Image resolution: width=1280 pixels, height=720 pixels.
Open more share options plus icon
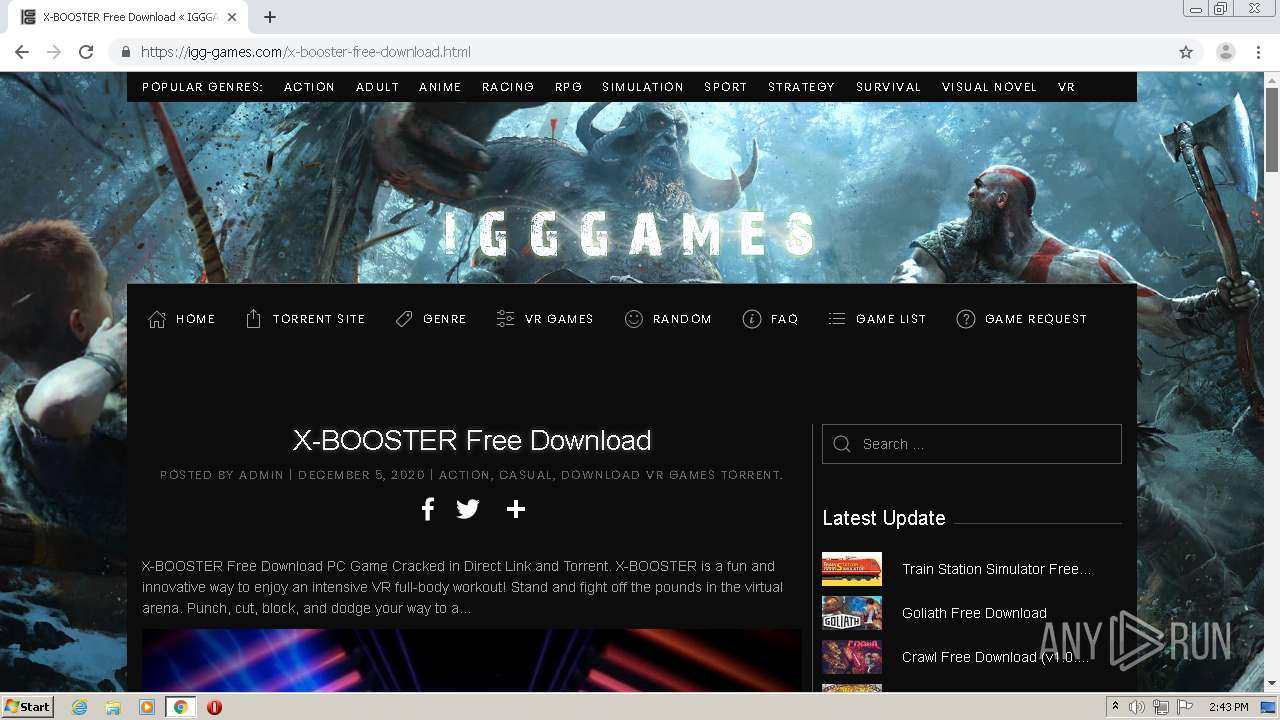[x=516, y=509]
